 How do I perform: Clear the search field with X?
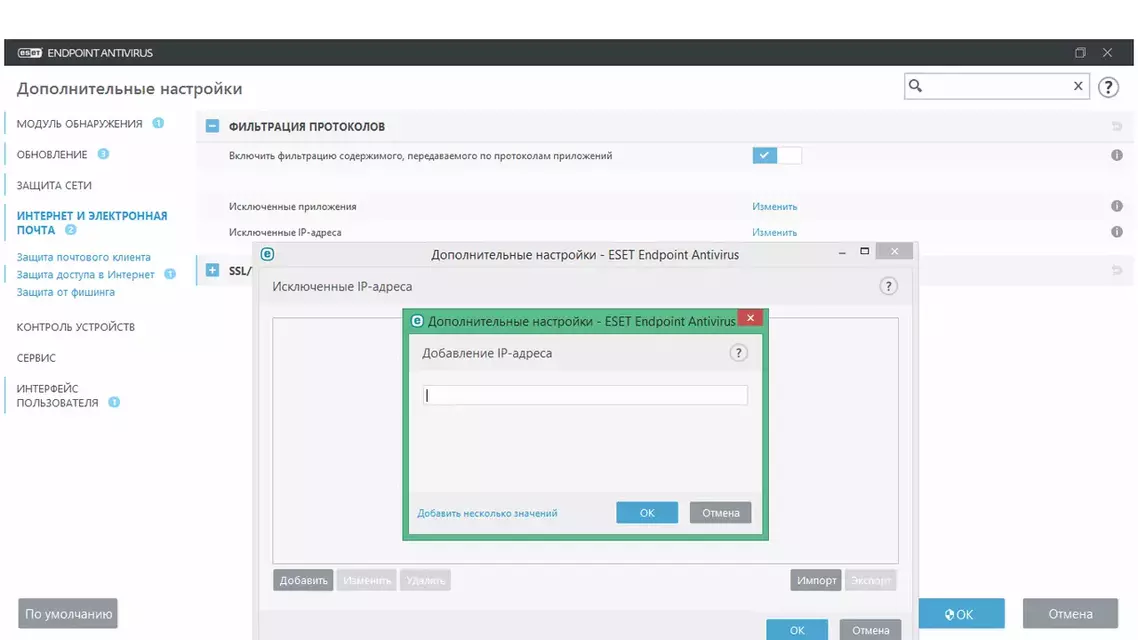click(x=1078, y=86)
